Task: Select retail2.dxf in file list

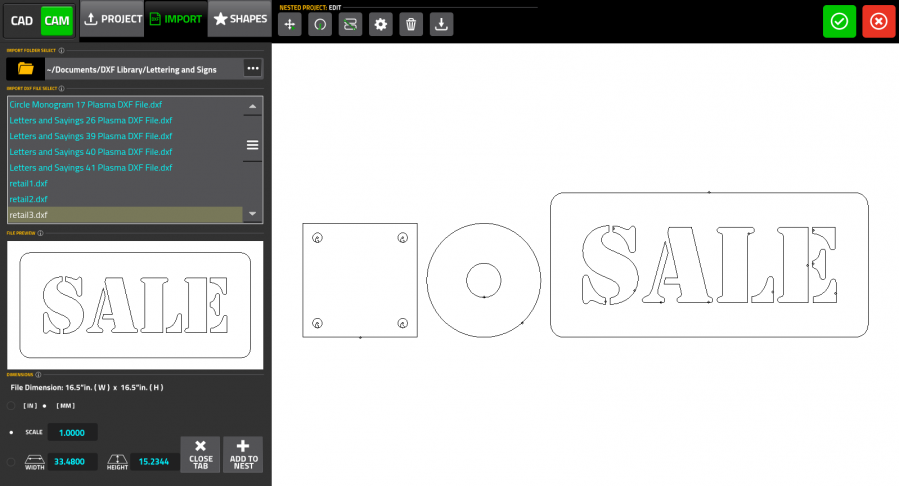Action: (125, 199)
